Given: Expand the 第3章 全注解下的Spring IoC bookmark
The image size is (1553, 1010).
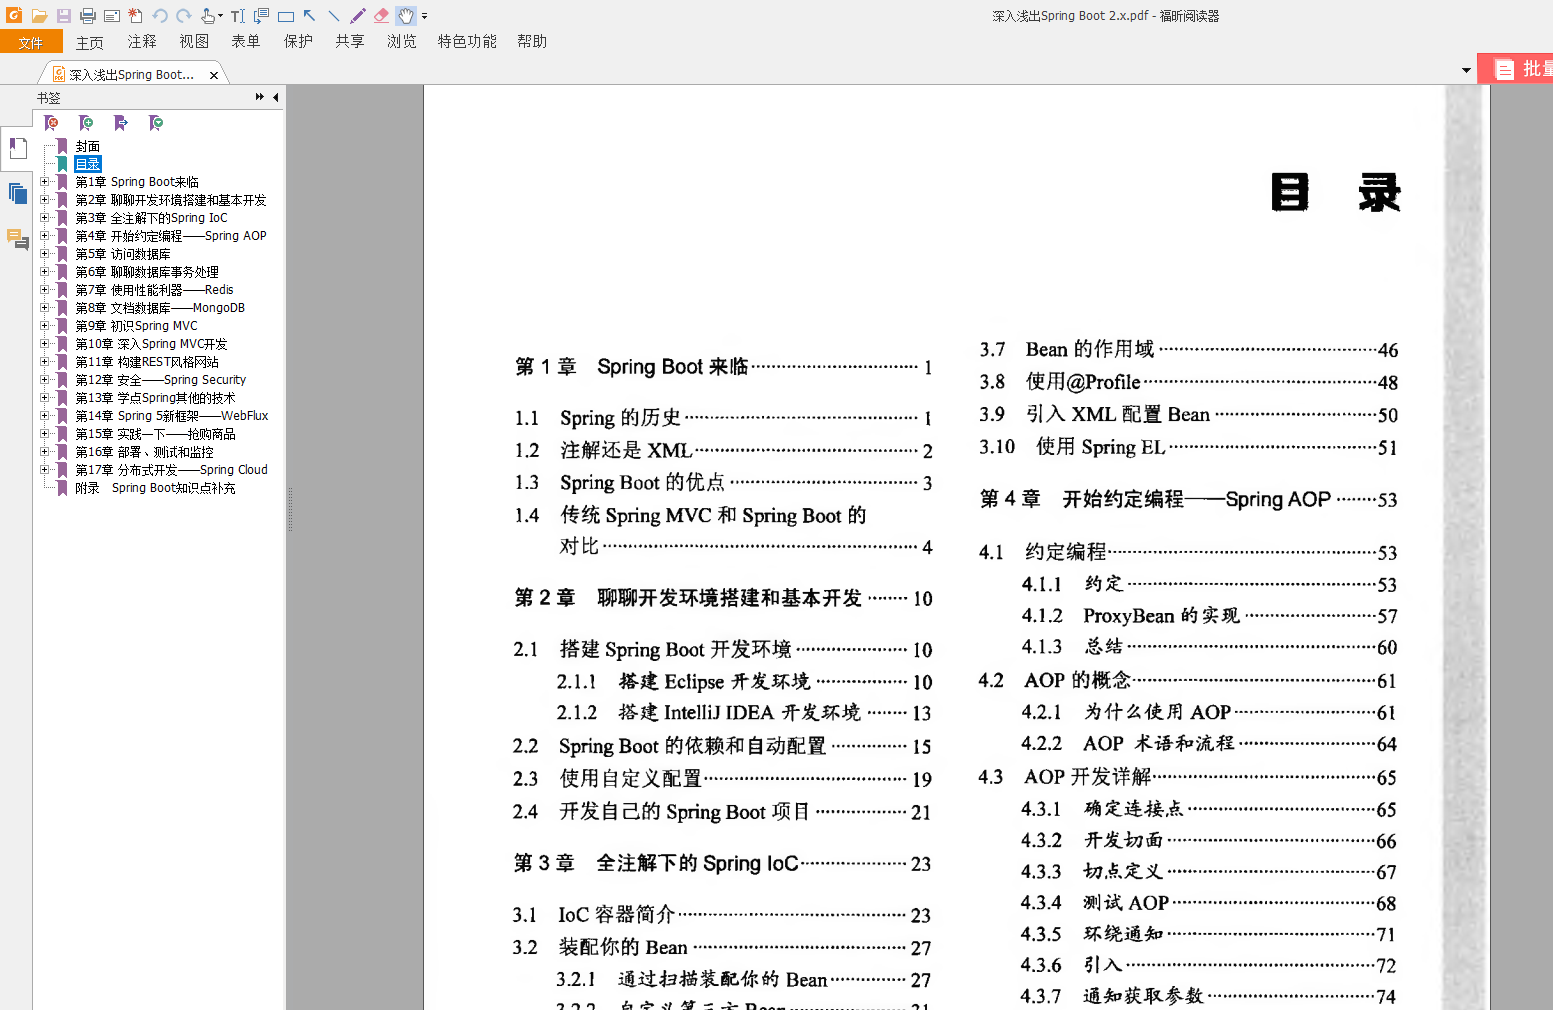Looking at the screenshot, I should (x=44, y=218).
